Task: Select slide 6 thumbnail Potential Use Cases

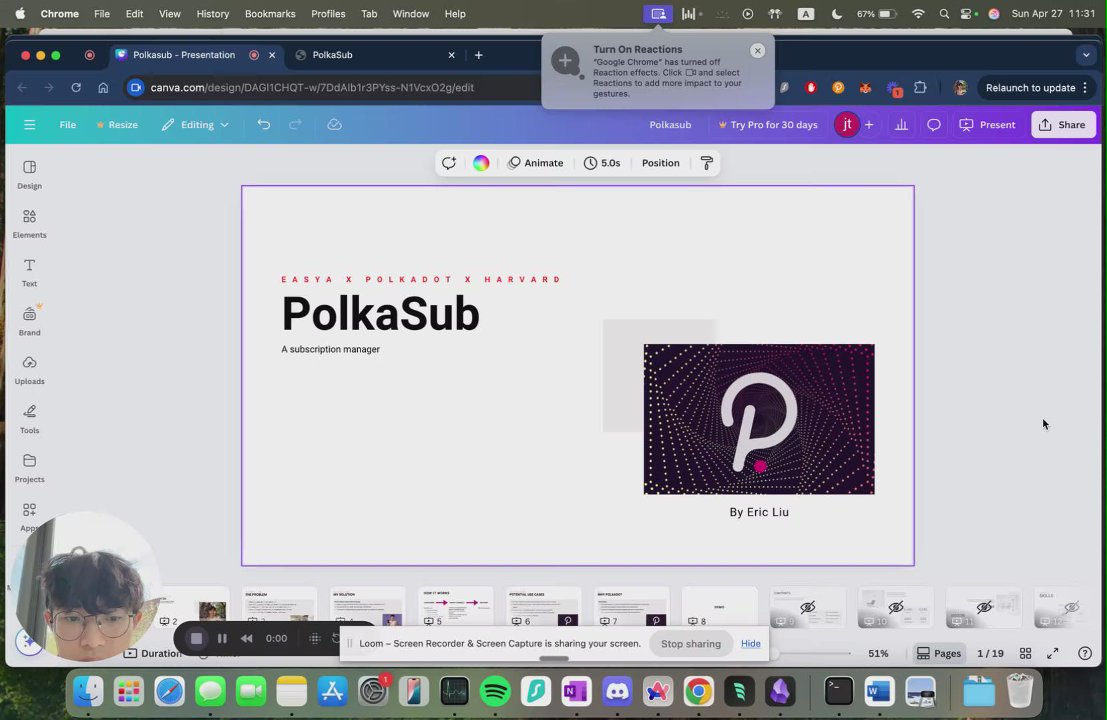Action: pyautogui.click(x=544, y=607)
